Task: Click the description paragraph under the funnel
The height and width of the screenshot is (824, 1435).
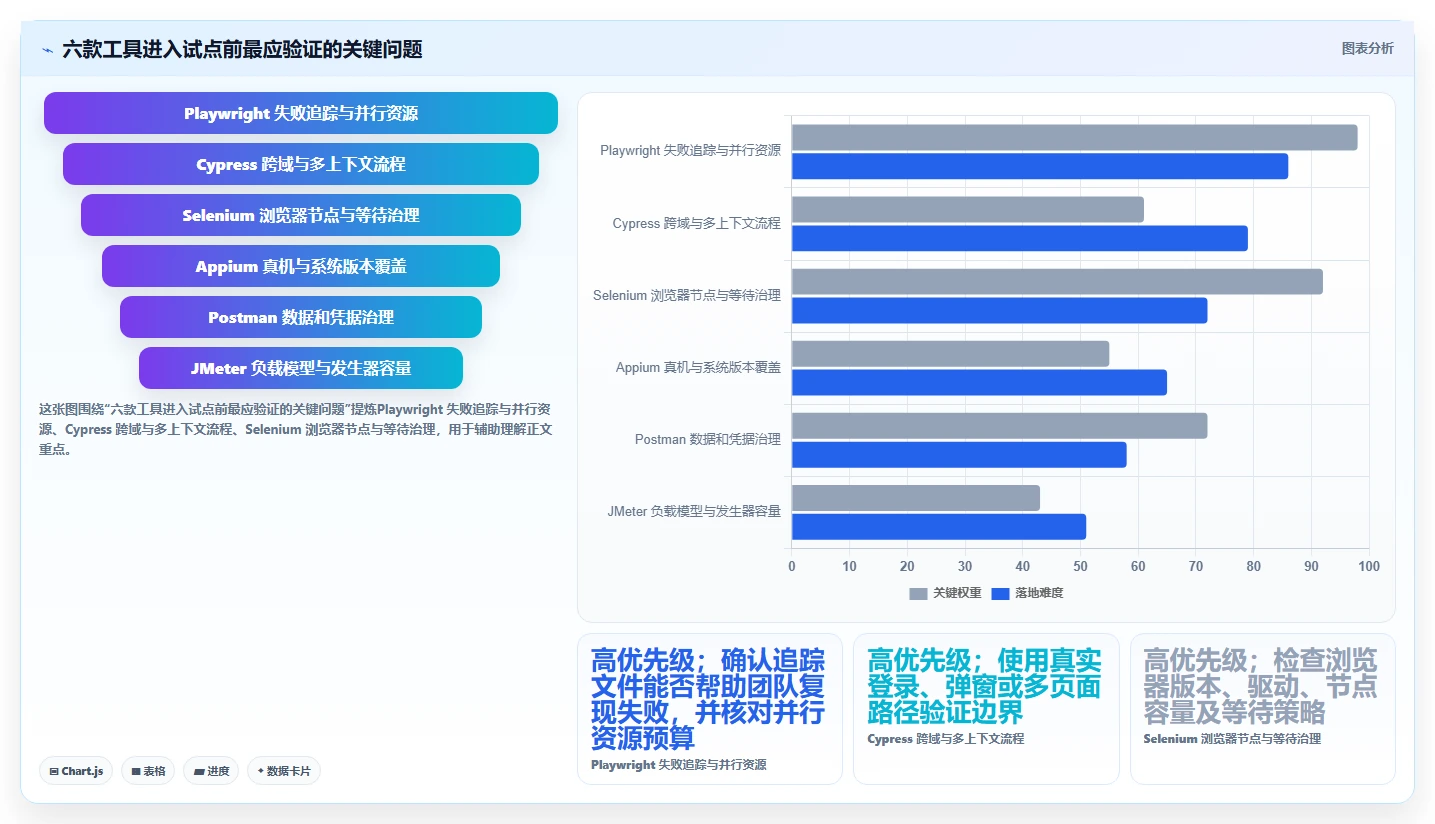Action: (x=296, y=430)
